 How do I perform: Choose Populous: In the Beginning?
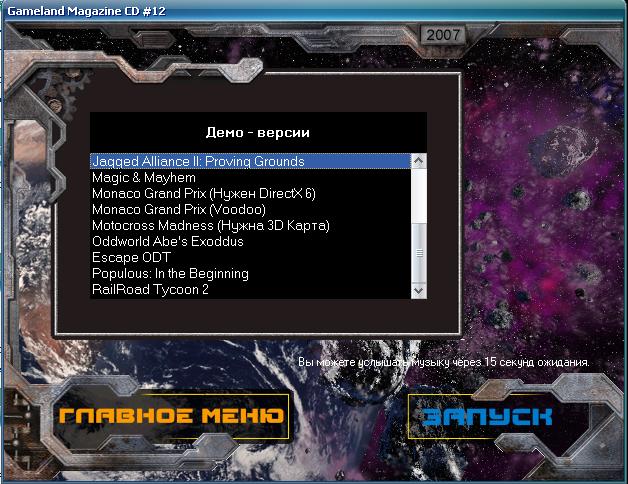tap(251, 274)
